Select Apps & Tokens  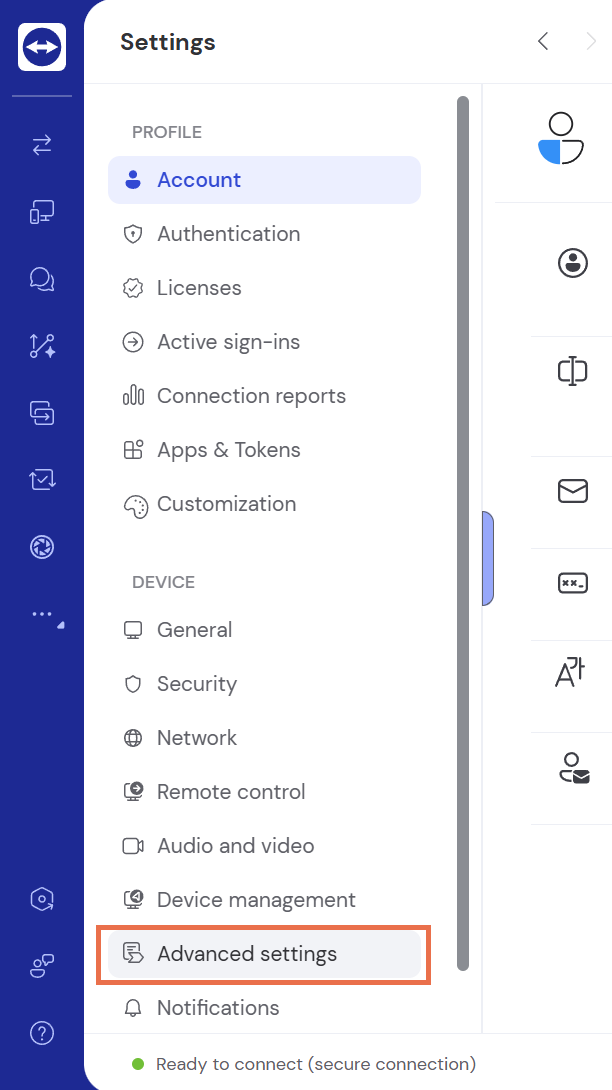tap(228, 450)
